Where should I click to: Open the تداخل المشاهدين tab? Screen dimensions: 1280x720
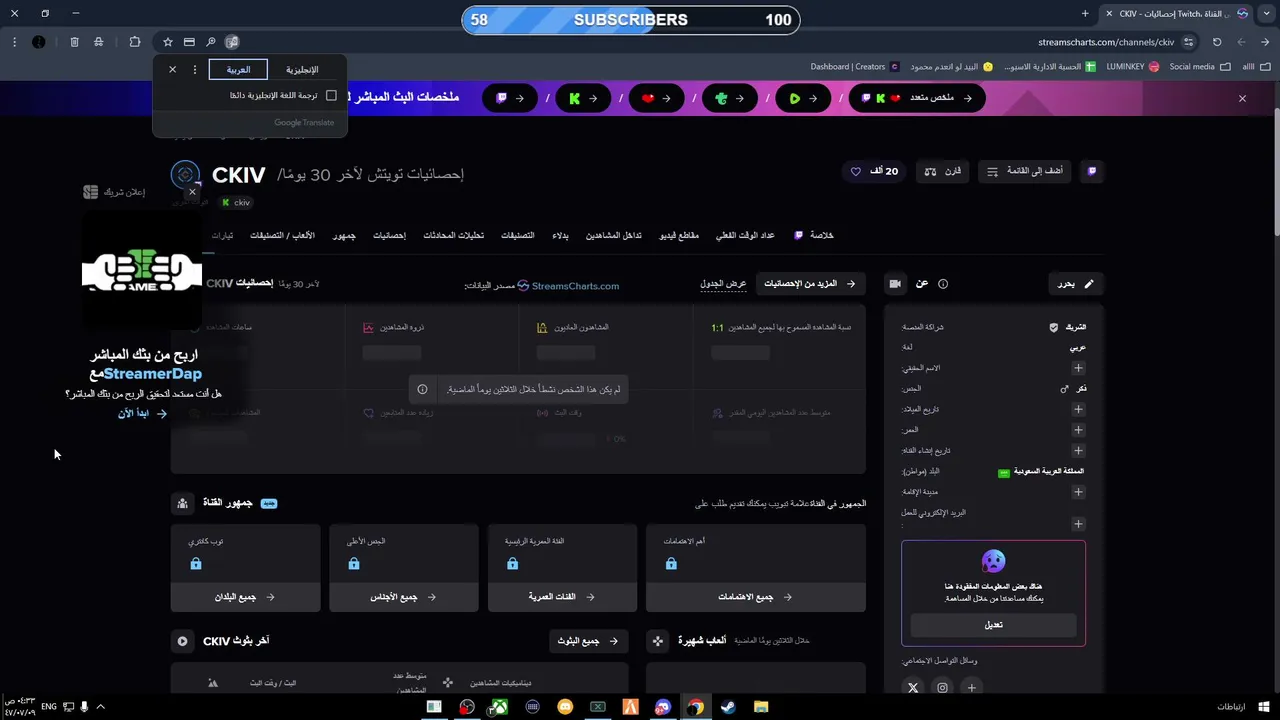pos(613,235)
